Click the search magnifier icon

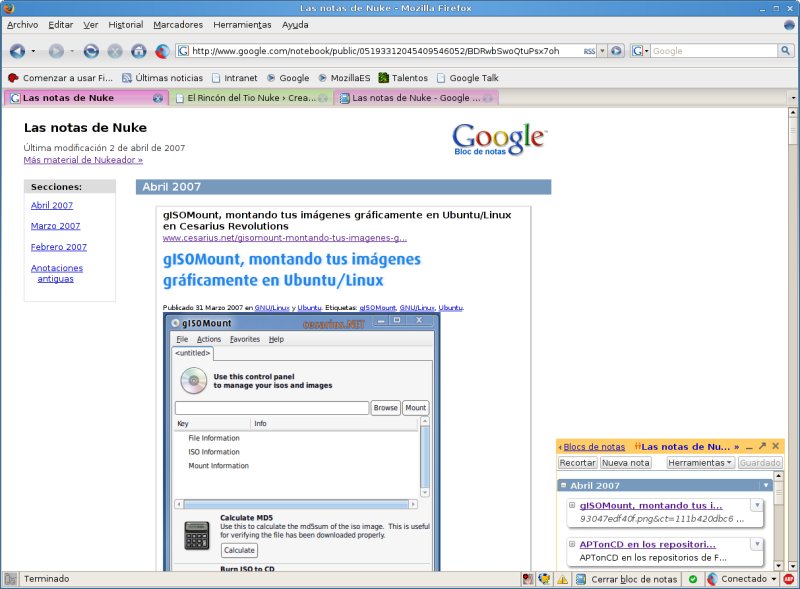pos(785,51)
